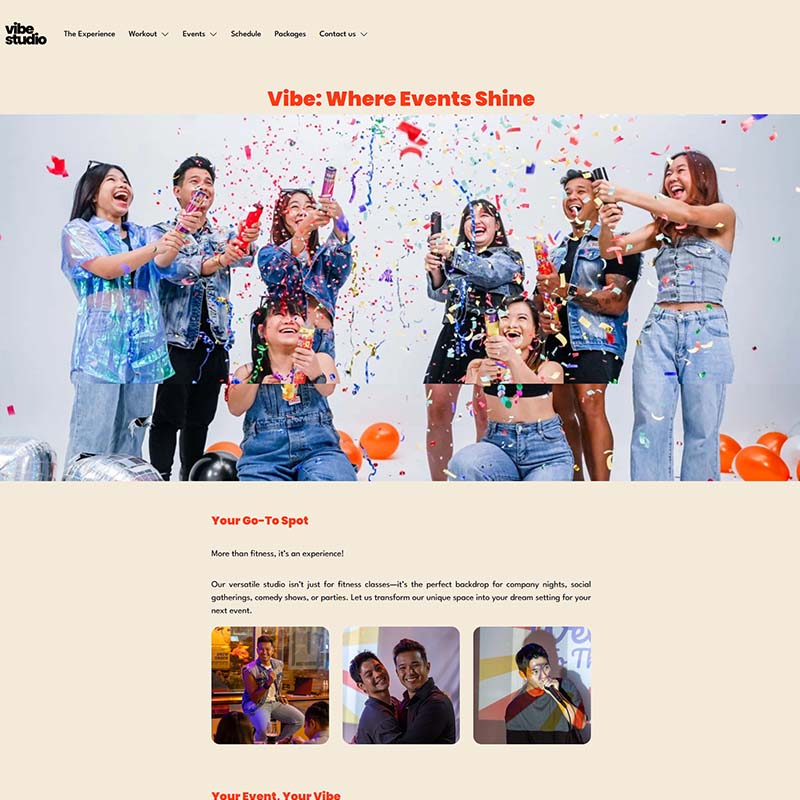Select the Workout menu label
The width and height of the screenshot is (800, 800).
[142, 34]
